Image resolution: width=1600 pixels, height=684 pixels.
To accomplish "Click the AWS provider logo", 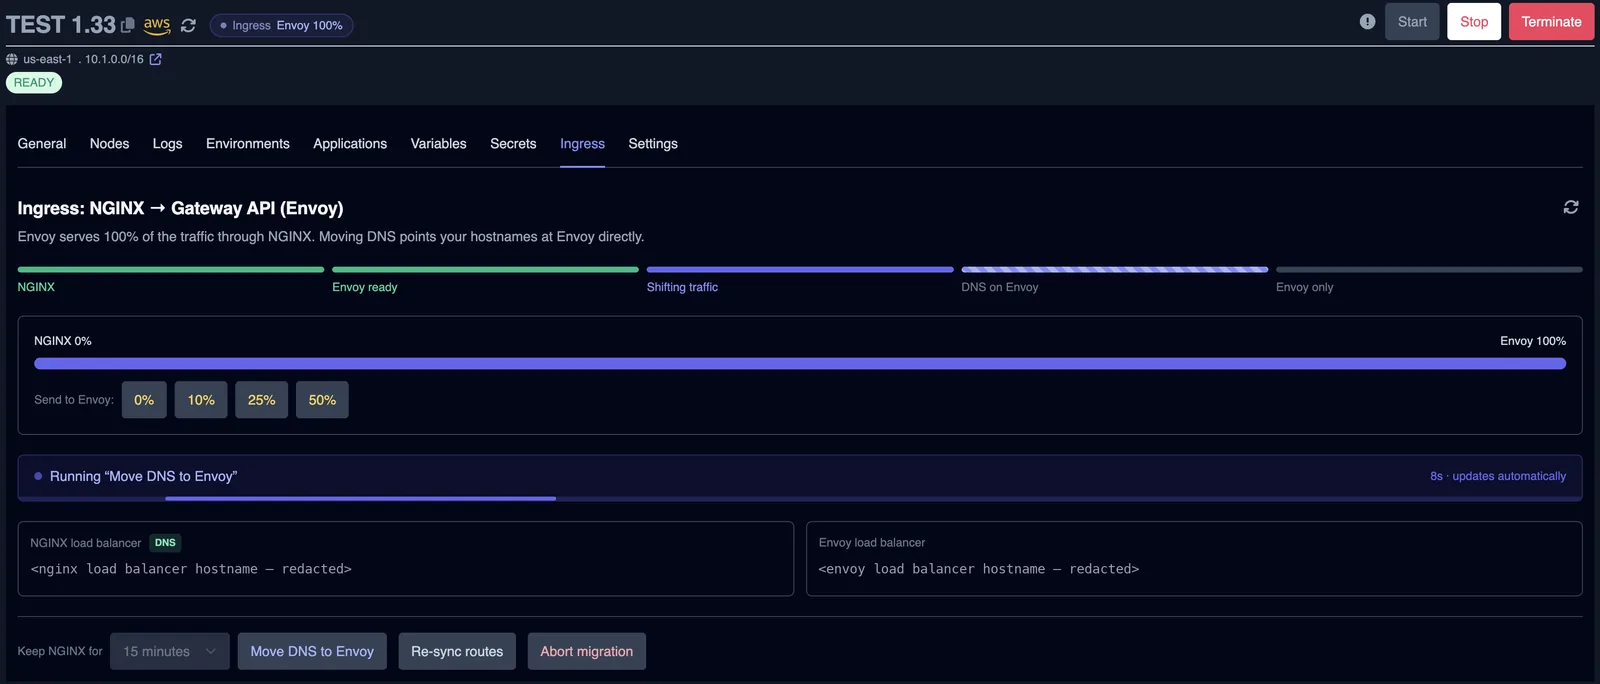I will [157, 25].
